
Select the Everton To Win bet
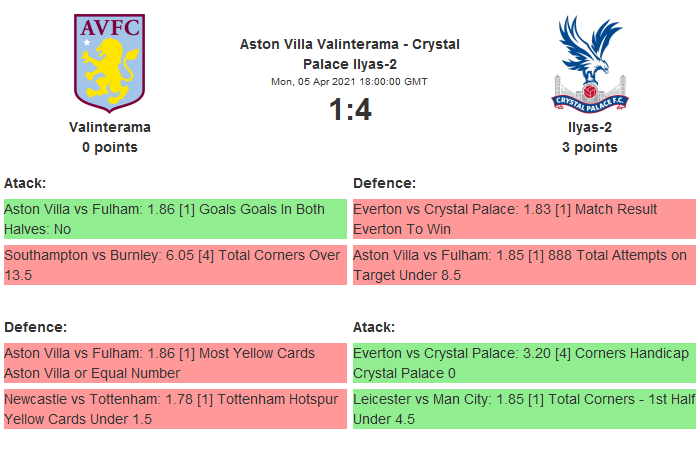[x=523, y=219]
